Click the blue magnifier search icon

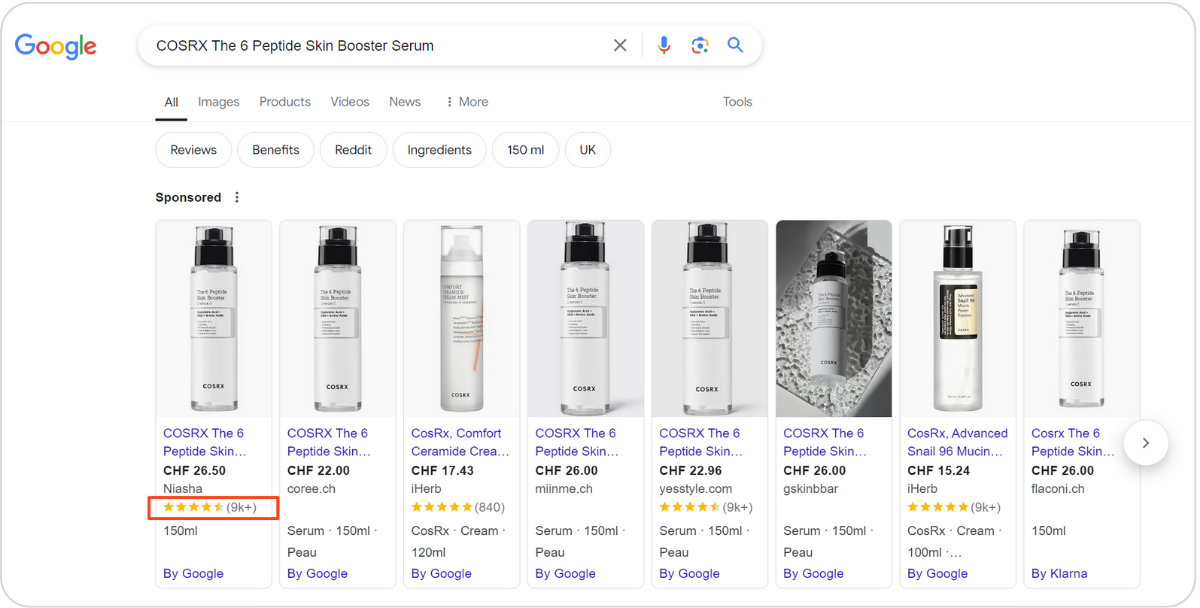pyautogui.click(x=736, y=45)
